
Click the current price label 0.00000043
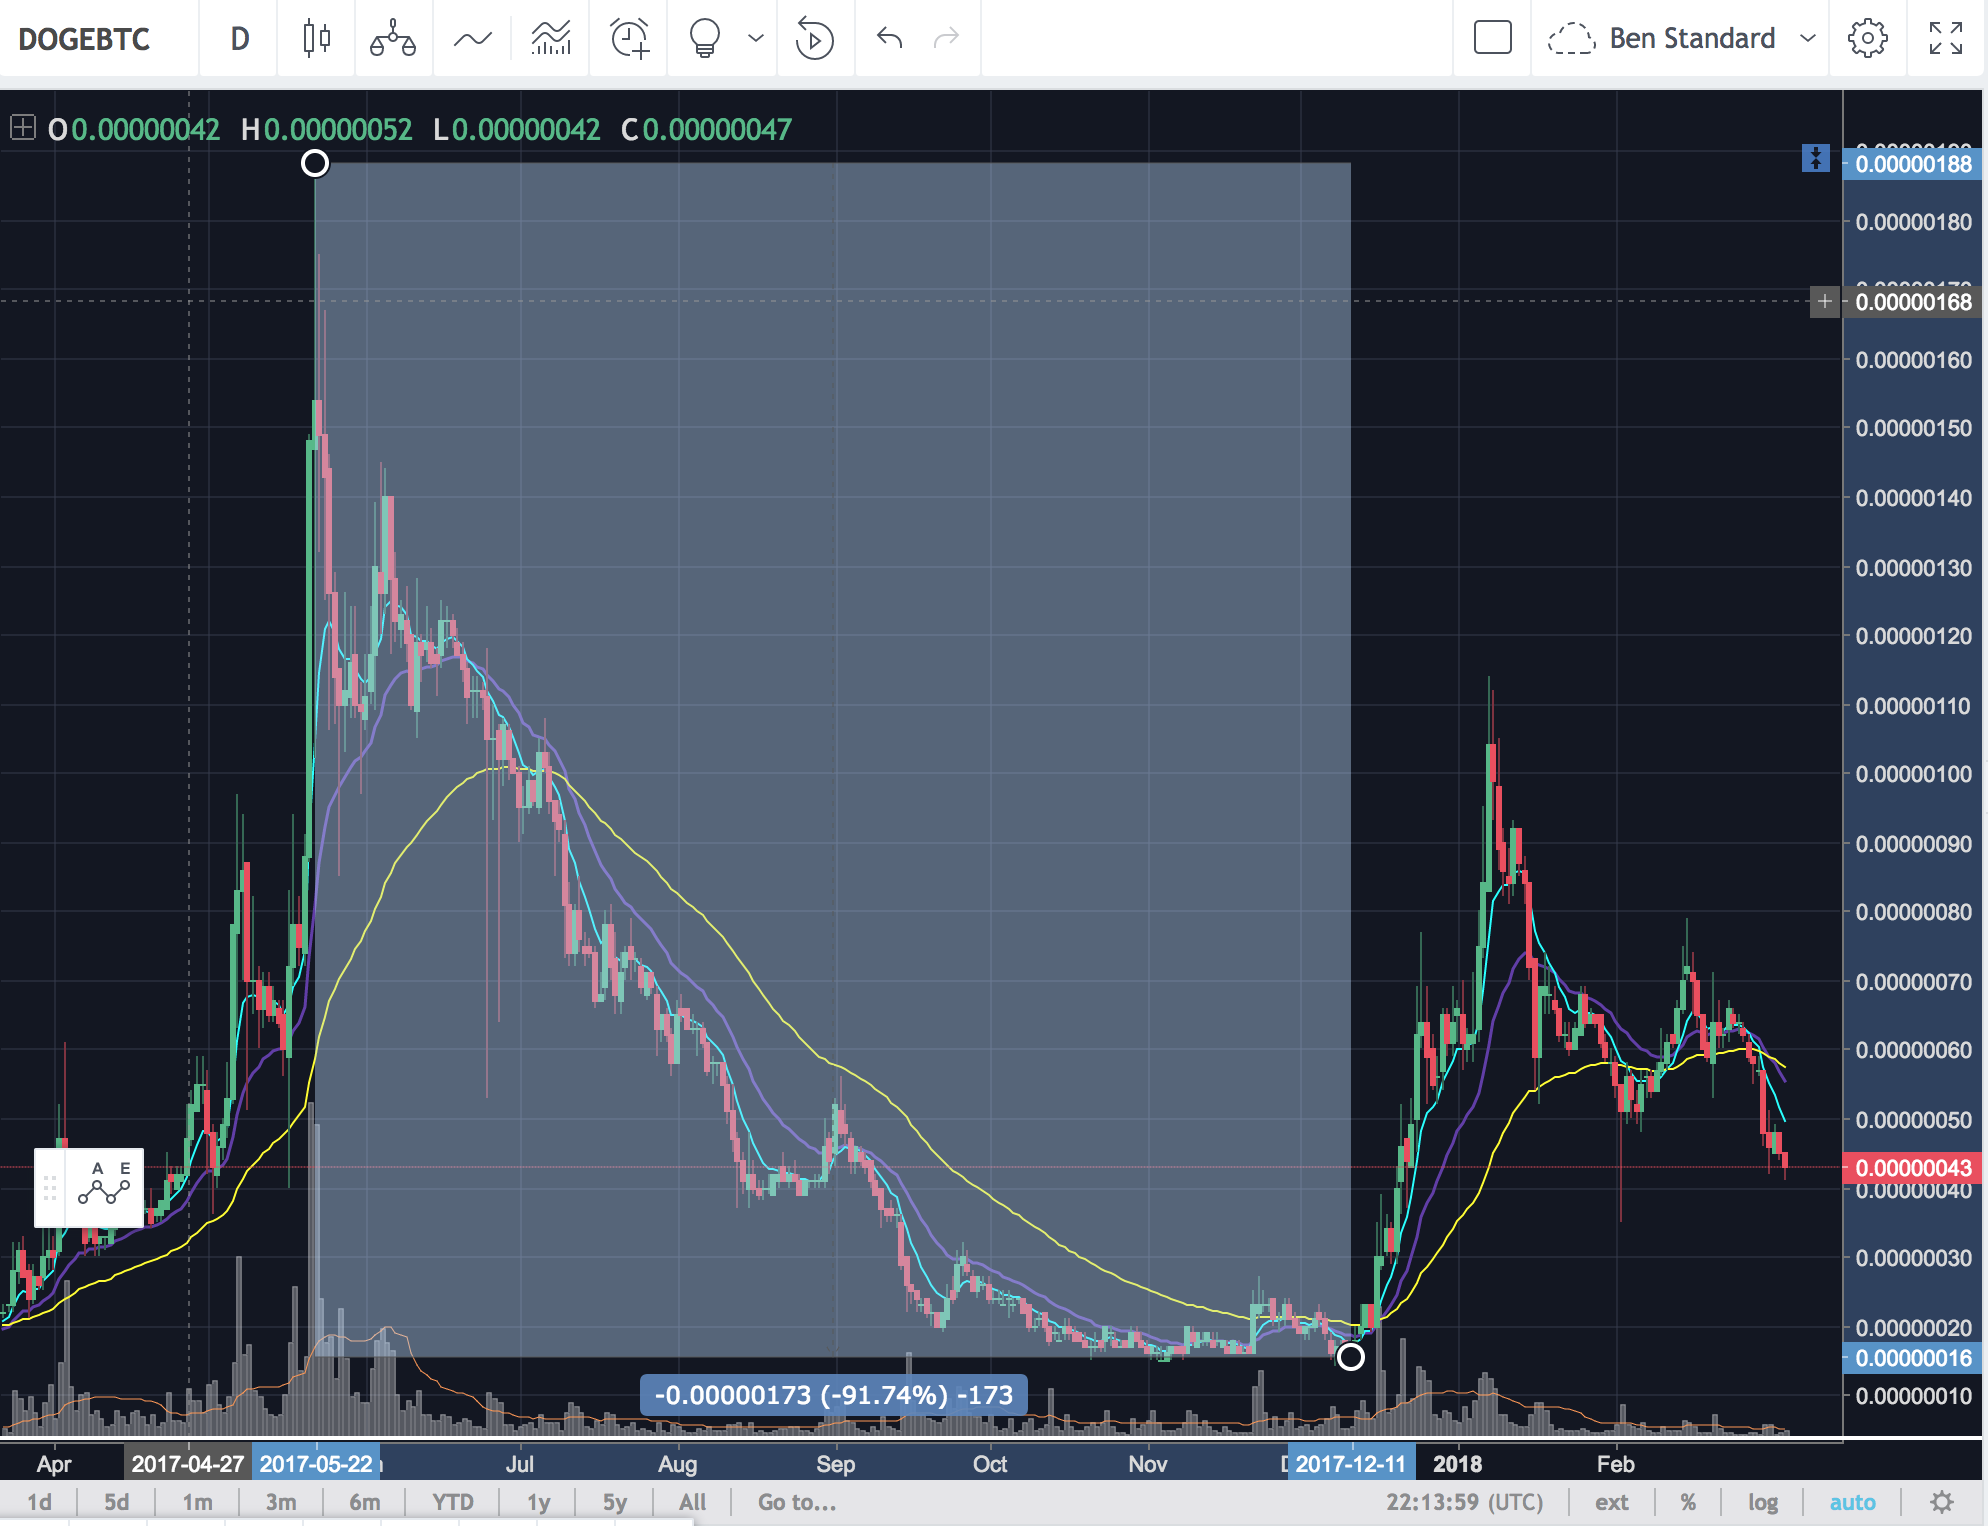coord(1913,1168)
